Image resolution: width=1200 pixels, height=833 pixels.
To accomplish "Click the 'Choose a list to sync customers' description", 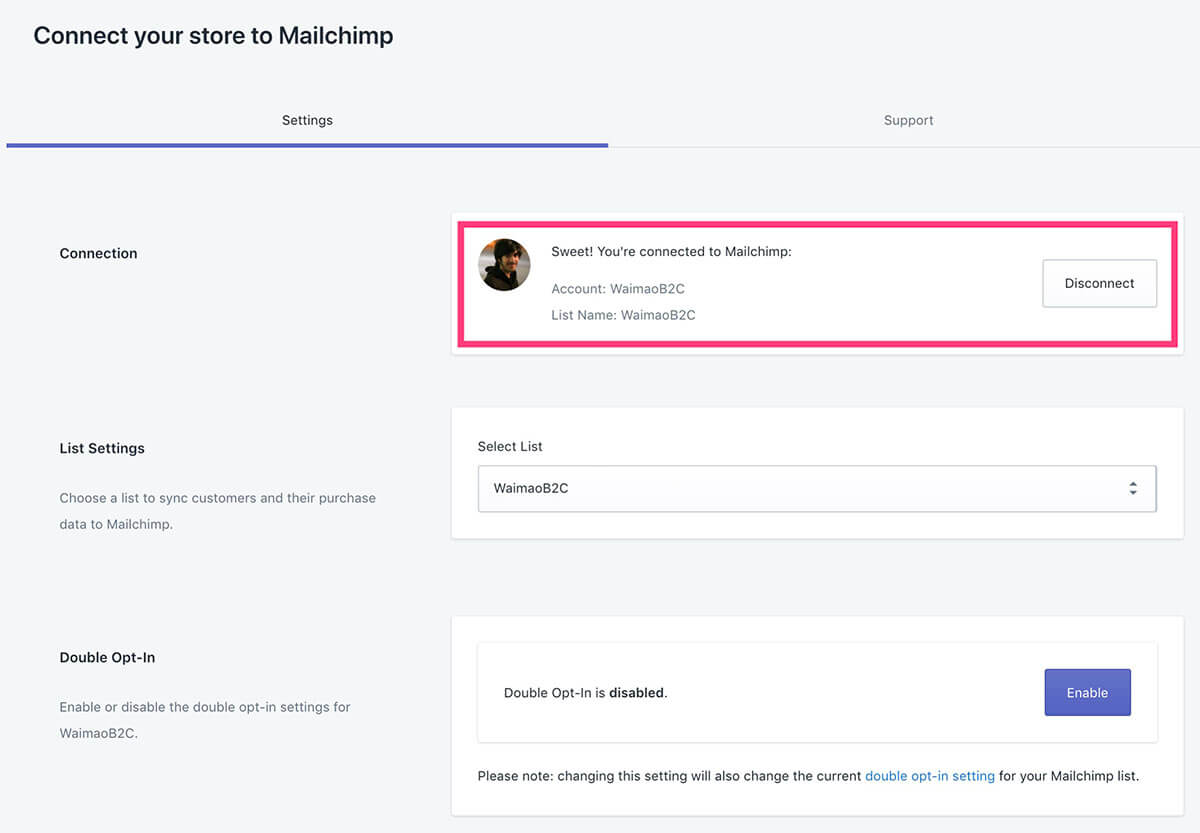I will click(218, 510).
